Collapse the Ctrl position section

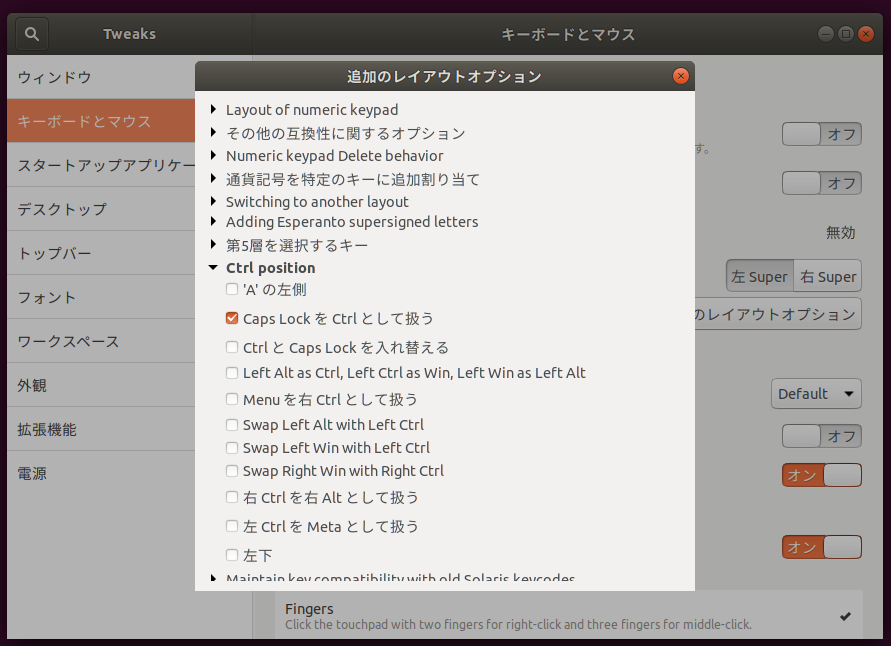(214, 267)
